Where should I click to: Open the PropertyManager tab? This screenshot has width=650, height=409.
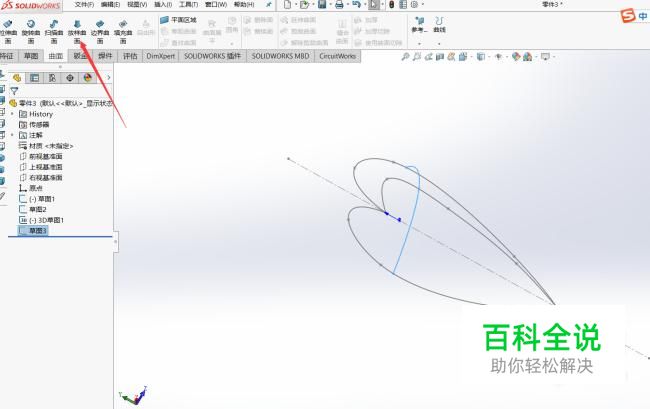[34, 77]
